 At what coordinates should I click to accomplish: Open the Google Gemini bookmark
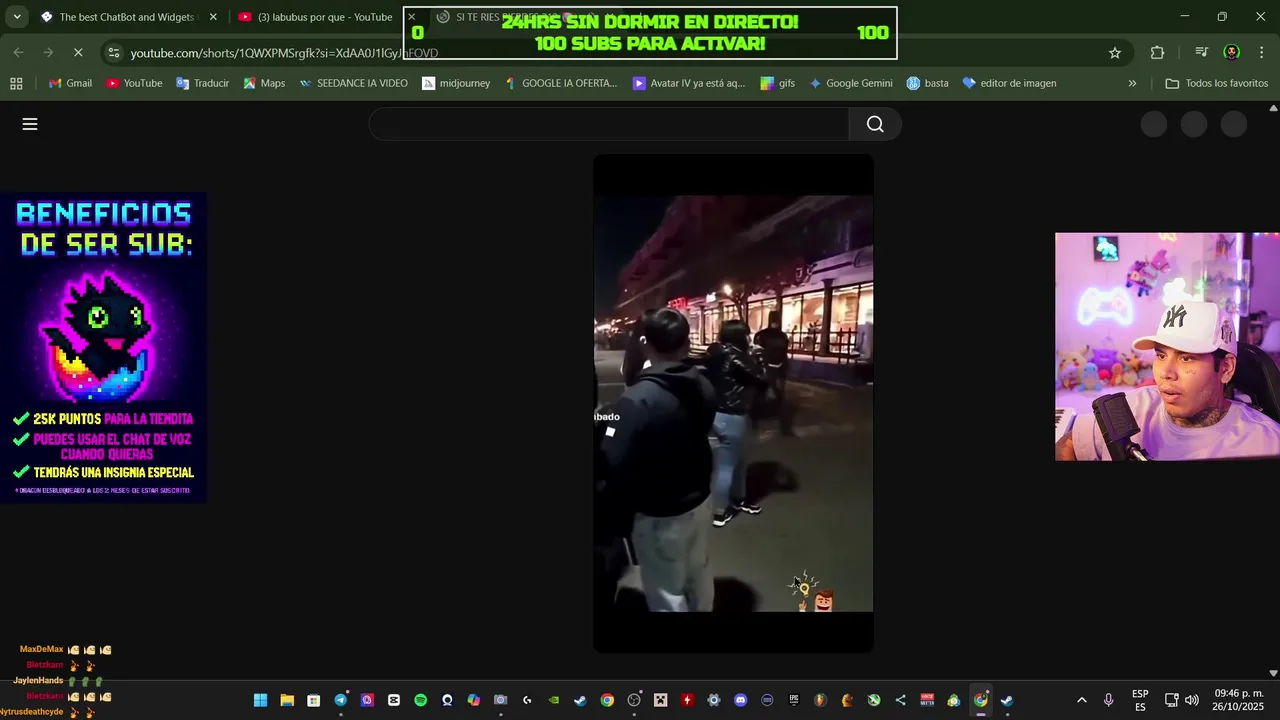[x=850, y=83]
